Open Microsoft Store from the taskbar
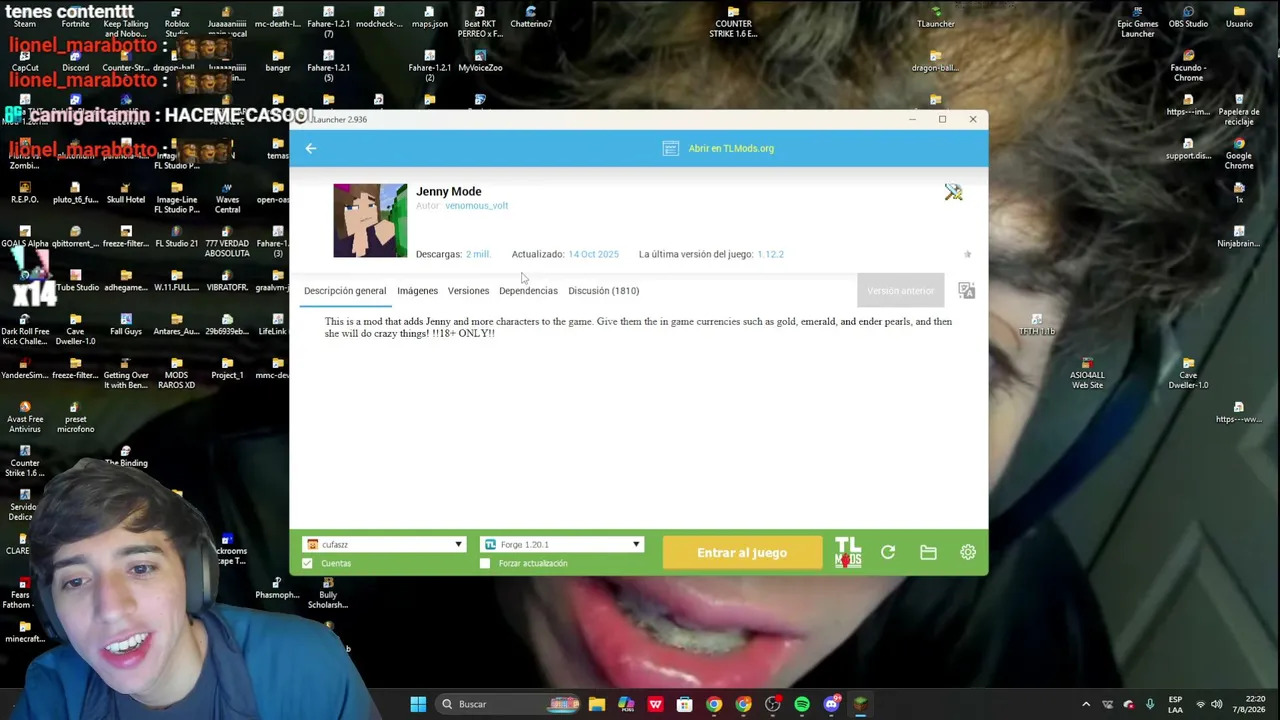 (x=684, y=704)
